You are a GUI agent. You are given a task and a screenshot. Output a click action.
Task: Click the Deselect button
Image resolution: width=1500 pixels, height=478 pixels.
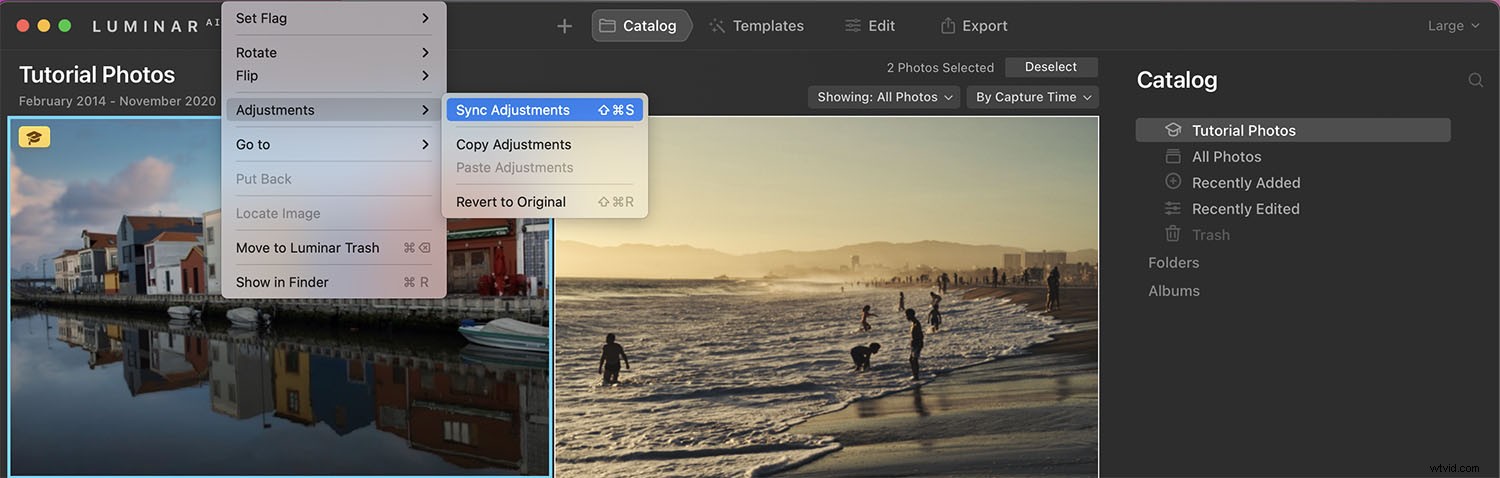1051,67
